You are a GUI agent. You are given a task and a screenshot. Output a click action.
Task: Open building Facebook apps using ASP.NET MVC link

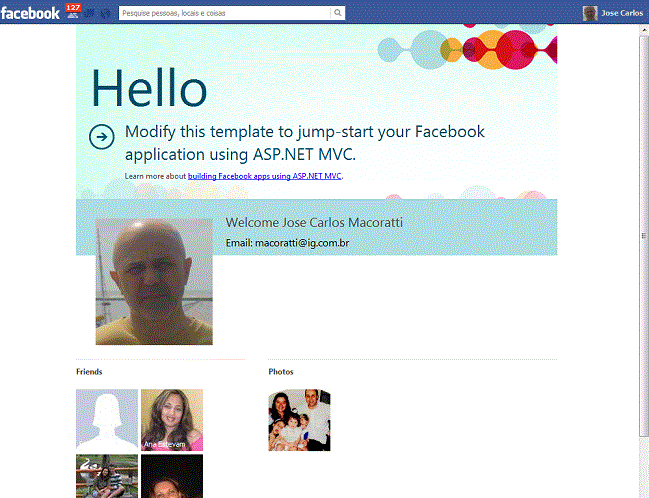pyautogui.click(x=264, y=176)
